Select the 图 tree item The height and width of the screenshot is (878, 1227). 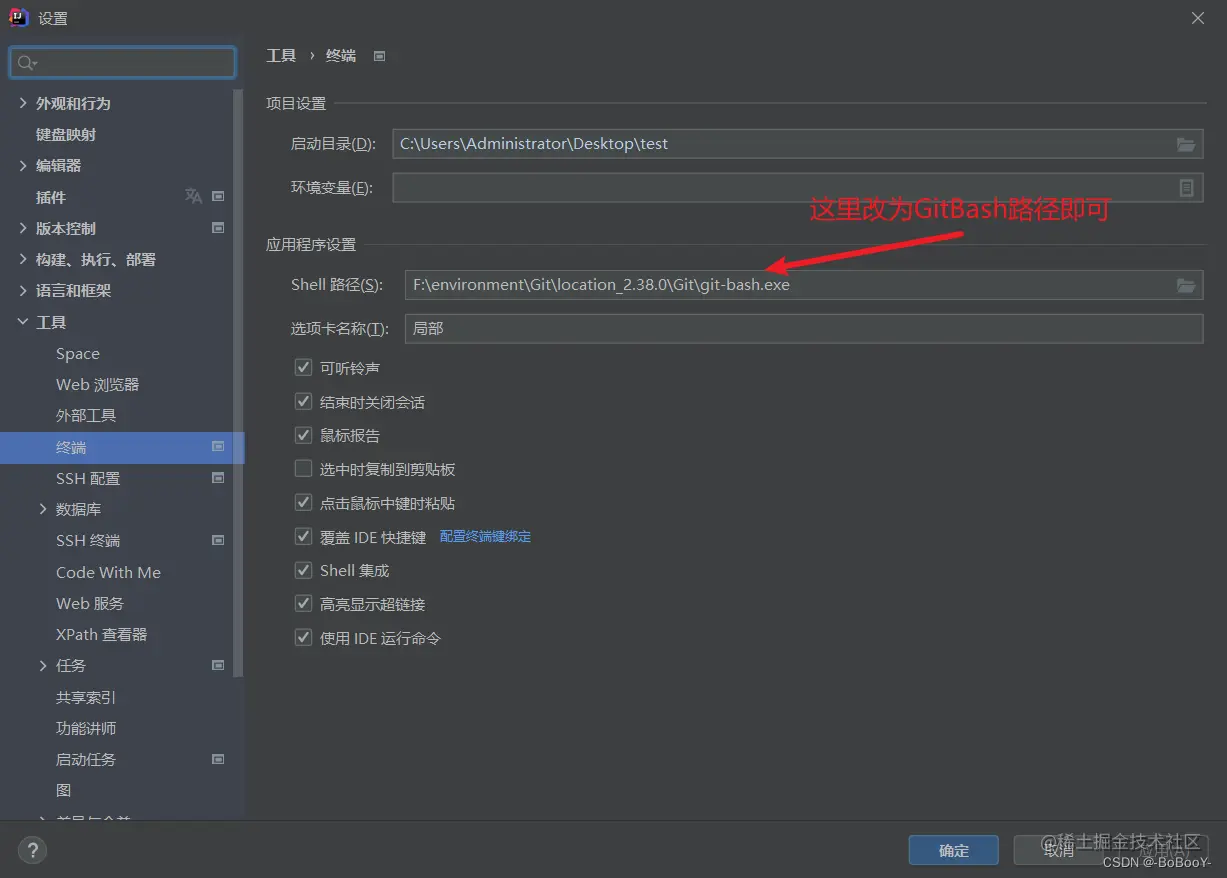click(x=64, y=790)
